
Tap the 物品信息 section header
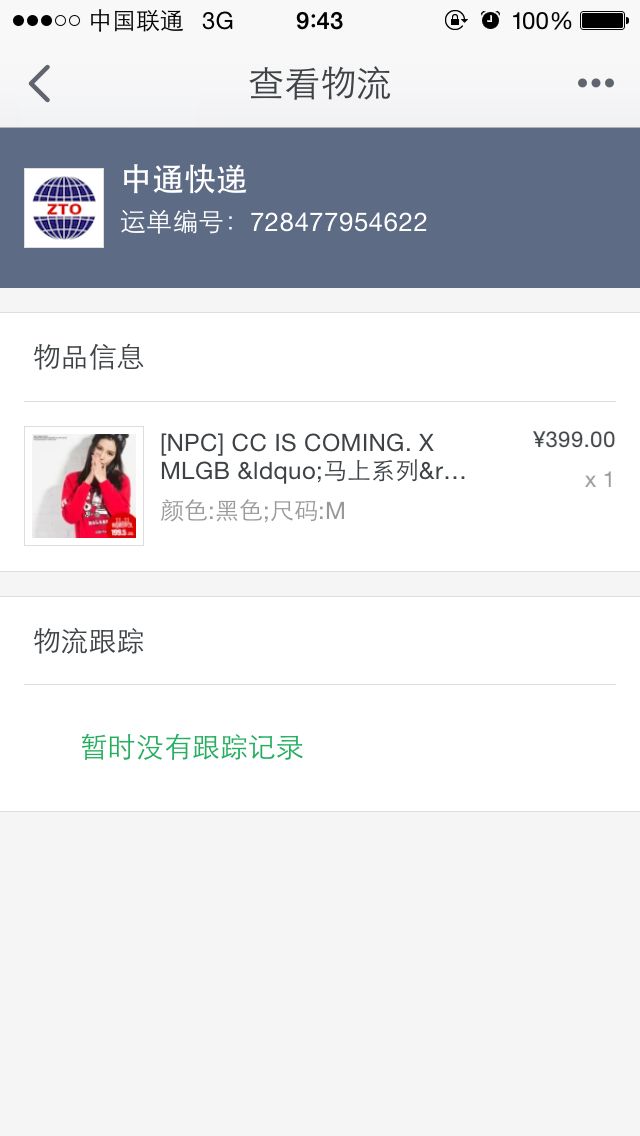pos(89,357)
